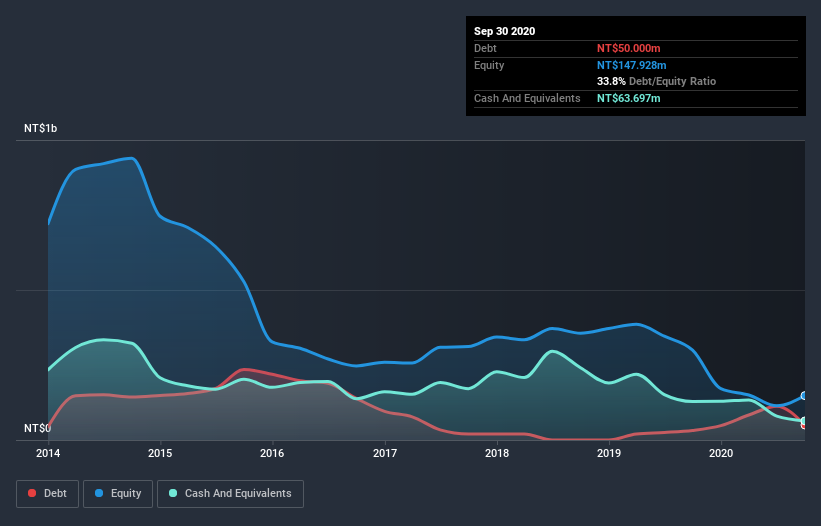Select the blue Equity endpoint marker
The width and height of the screenshot is (821, 526).
pyautogui.click(x=804, y=396)
